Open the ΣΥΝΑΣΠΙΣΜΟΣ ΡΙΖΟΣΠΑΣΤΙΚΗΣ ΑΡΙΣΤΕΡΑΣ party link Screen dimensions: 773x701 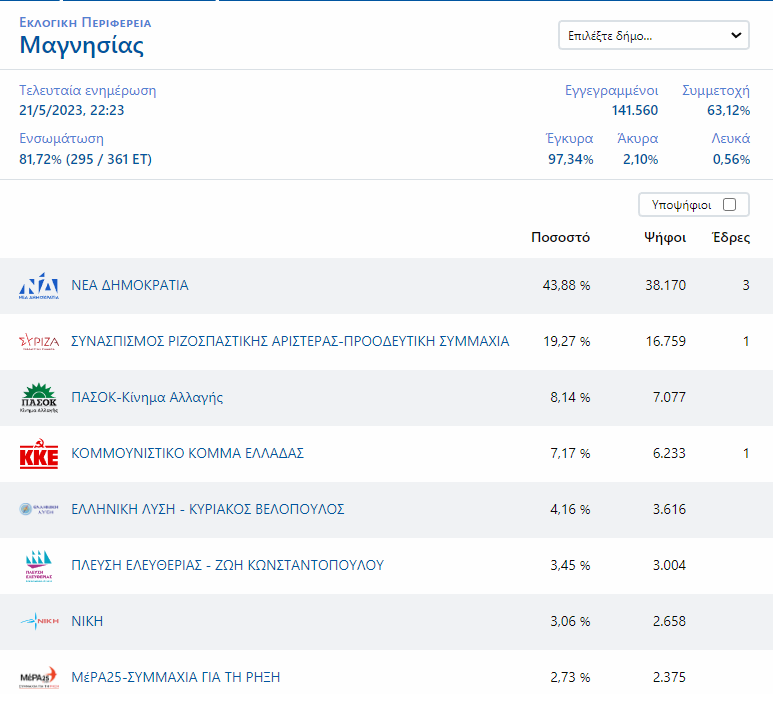[x=290, y=341]
